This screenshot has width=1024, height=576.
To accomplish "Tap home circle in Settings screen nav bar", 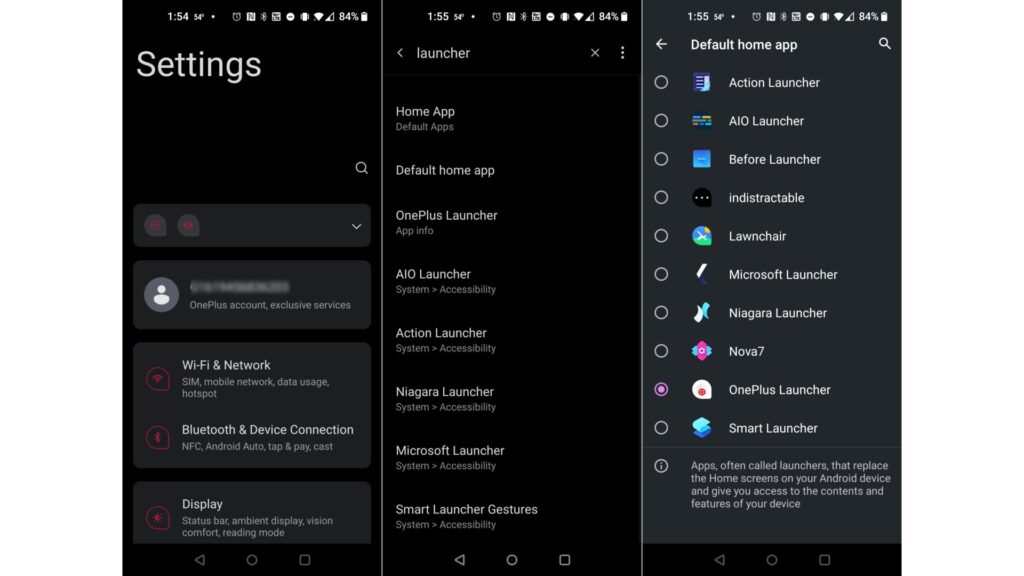I will [252, 560].
